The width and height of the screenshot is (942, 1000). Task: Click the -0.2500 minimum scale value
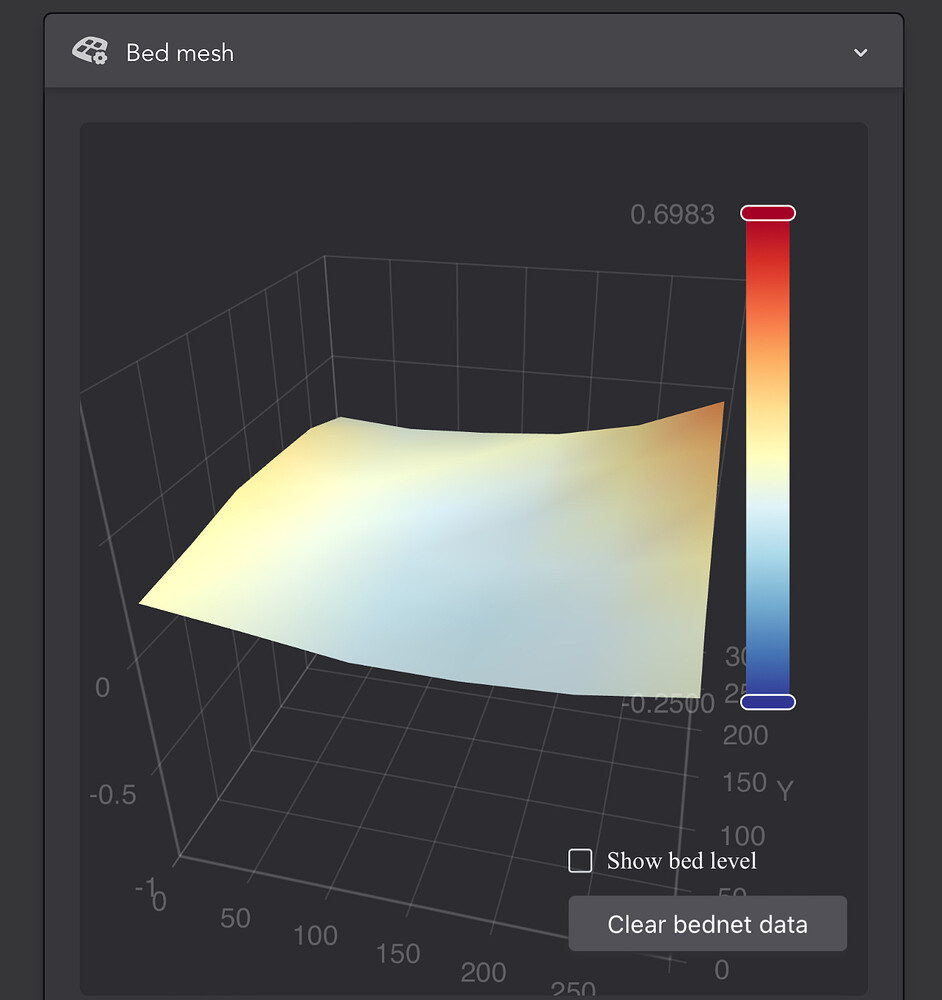668,704
